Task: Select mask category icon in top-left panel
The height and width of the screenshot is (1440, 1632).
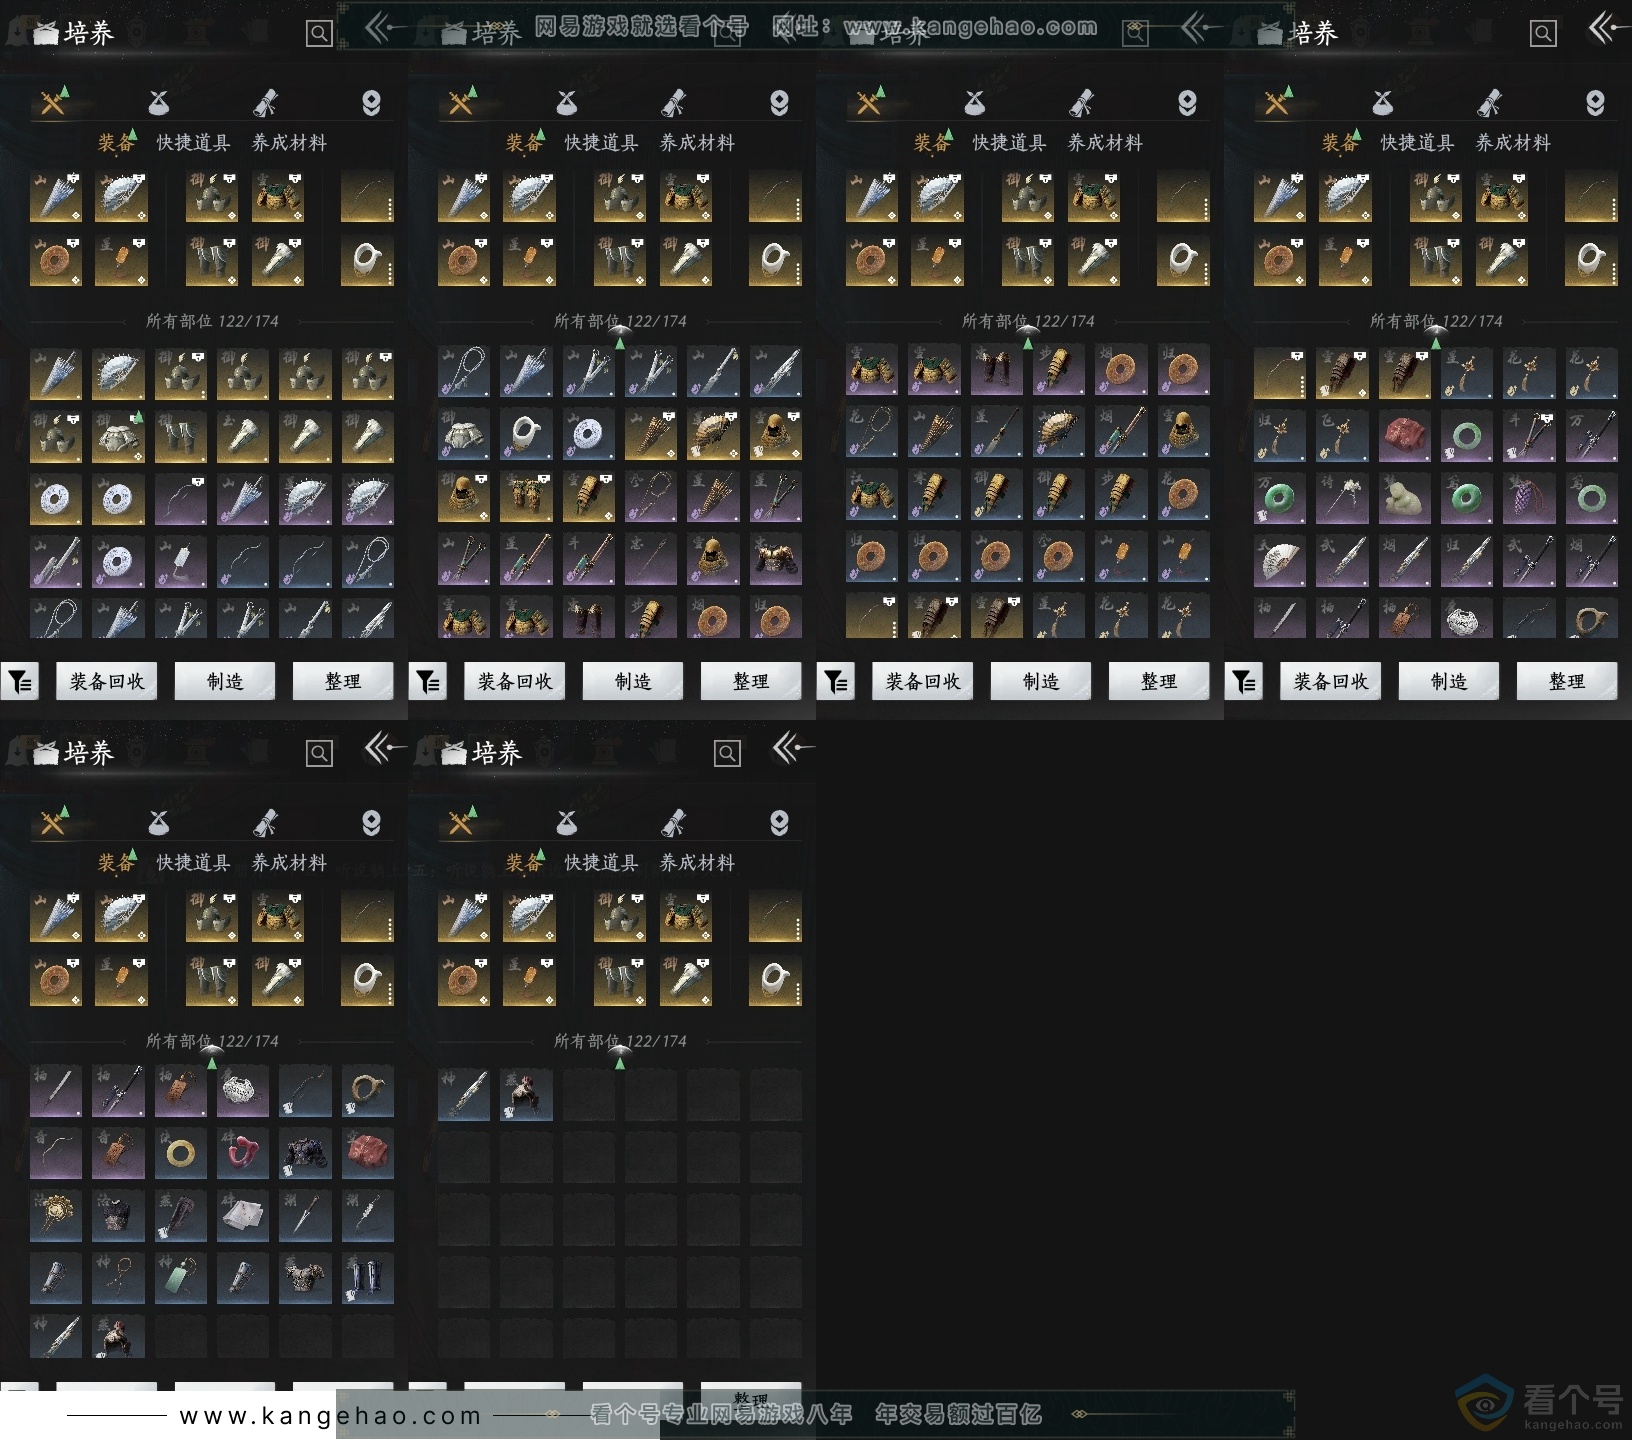Action: point(371,103)
